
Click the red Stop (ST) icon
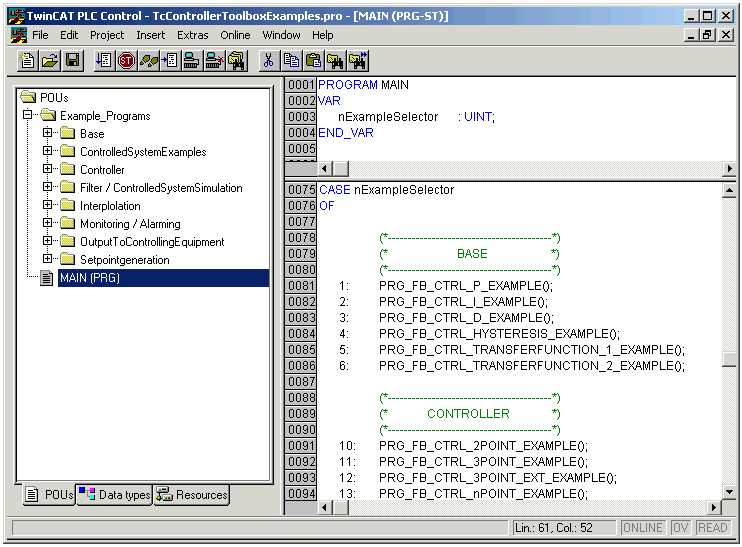(126, 61)
